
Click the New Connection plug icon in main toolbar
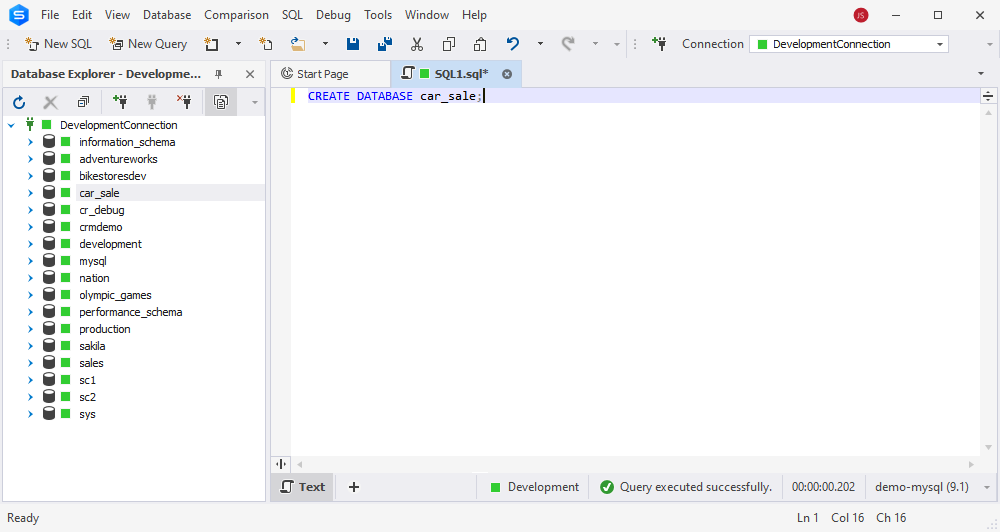point(659,44)
